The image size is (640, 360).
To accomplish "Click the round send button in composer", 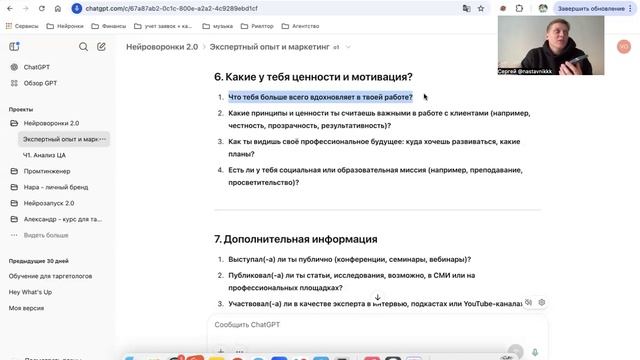I will point(516,351).
